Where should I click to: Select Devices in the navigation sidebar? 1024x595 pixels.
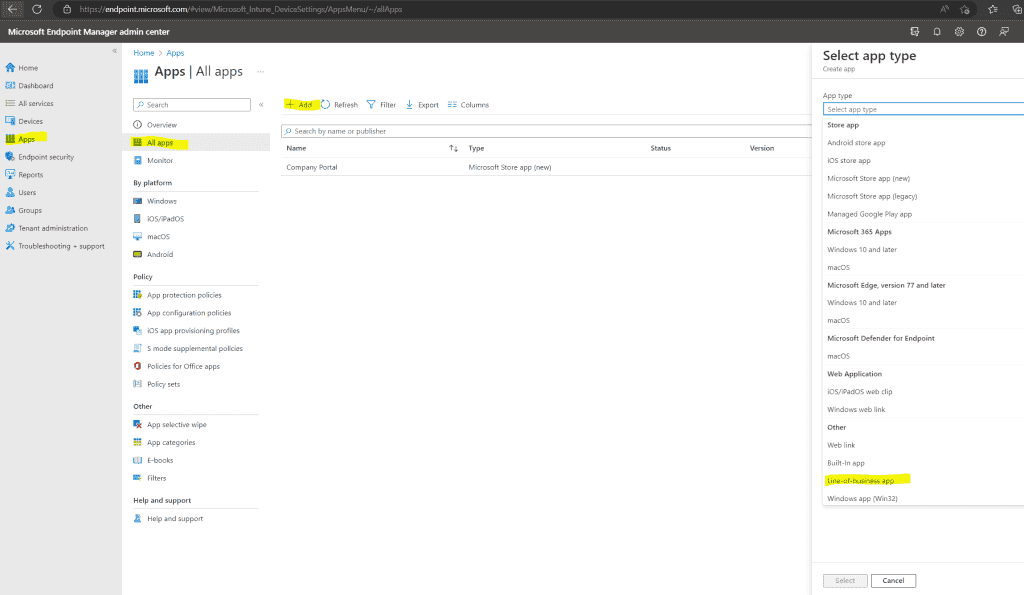33,120
